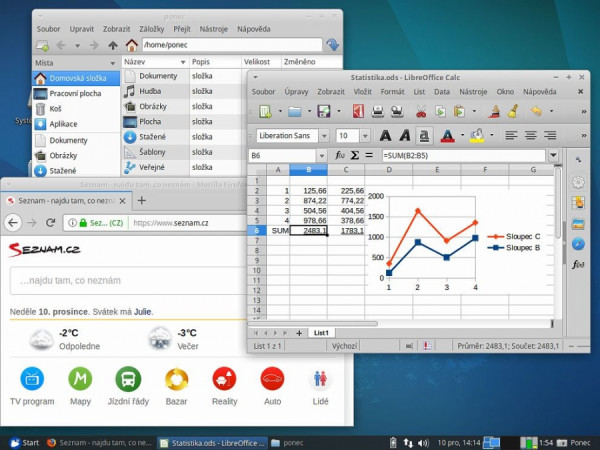Open Místa side pane dropdown
Image resolution: width=600 pixels, height=450 pixels.
(112, 63)
